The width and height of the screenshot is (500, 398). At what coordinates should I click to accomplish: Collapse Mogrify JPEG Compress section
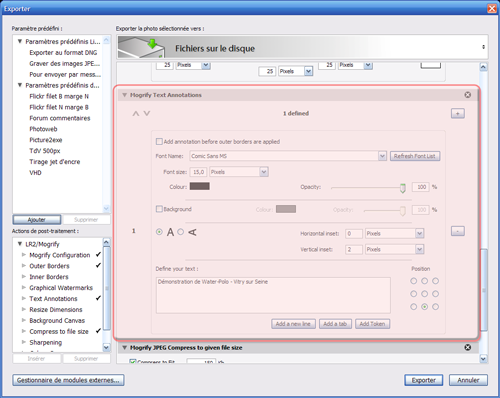click(x=124, y=348)
